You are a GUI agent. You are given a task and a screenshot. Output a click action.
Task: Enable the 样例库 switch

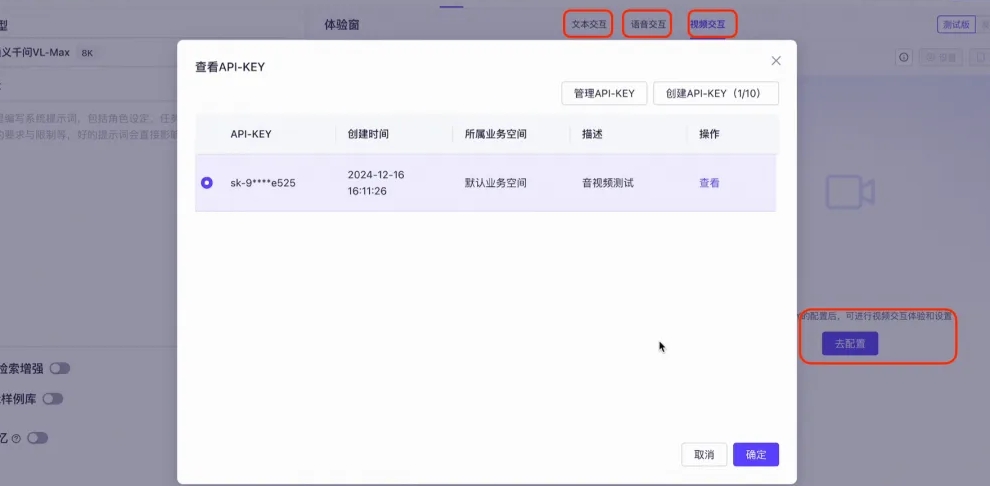52,398
